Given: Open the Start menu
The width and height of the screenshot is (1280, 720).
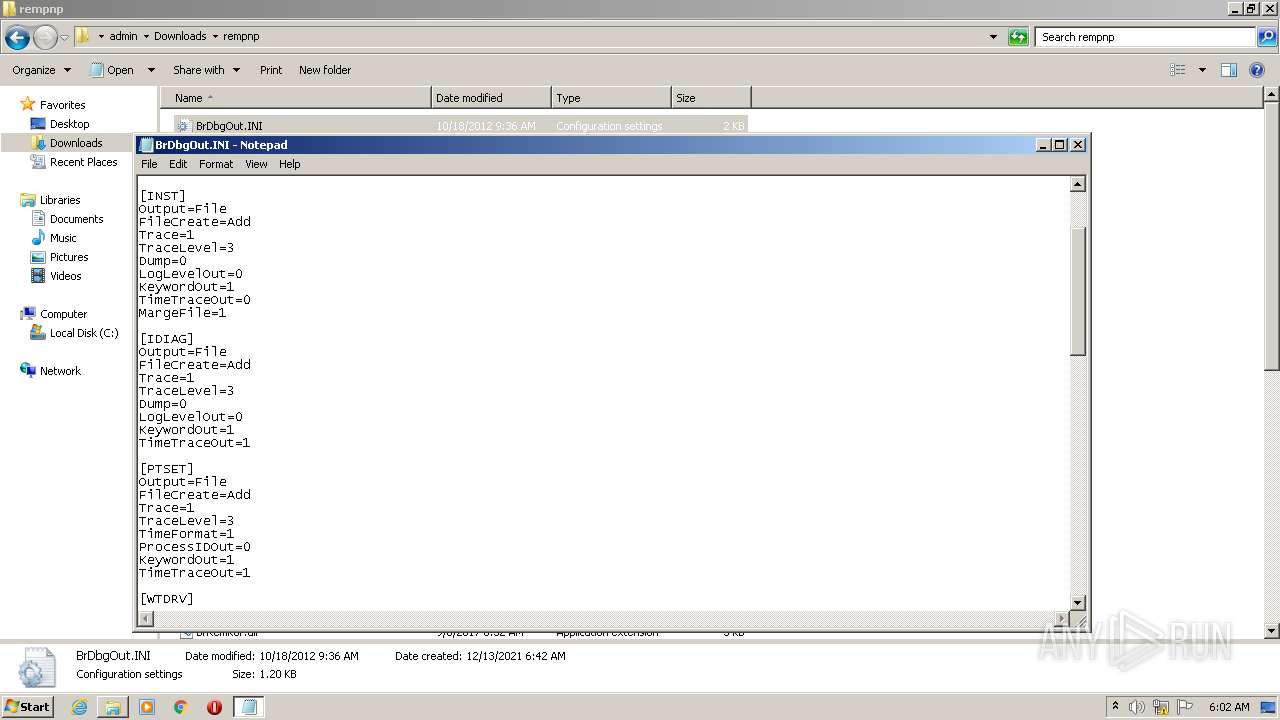Looking at the screenshot, I should click(27, 706).
